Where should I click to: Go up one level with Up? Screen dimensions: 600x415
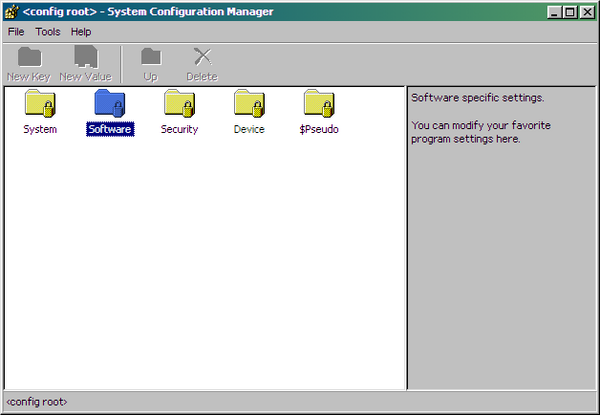[150, 64]
